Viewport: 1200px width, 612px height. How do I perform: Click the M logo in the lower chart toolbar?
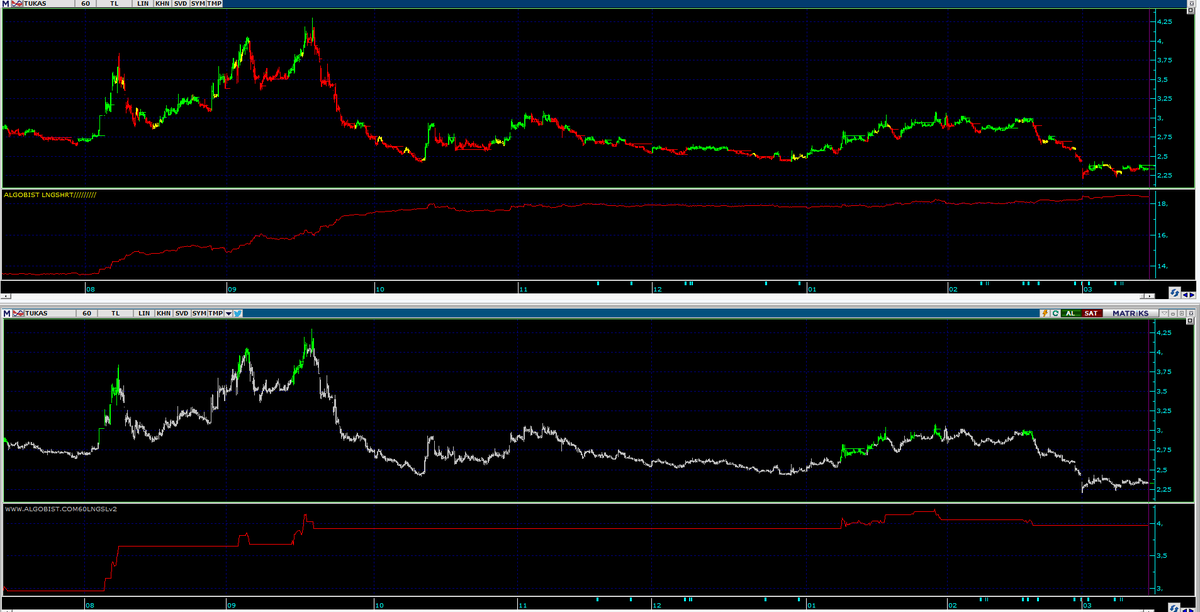pos(7,313)
